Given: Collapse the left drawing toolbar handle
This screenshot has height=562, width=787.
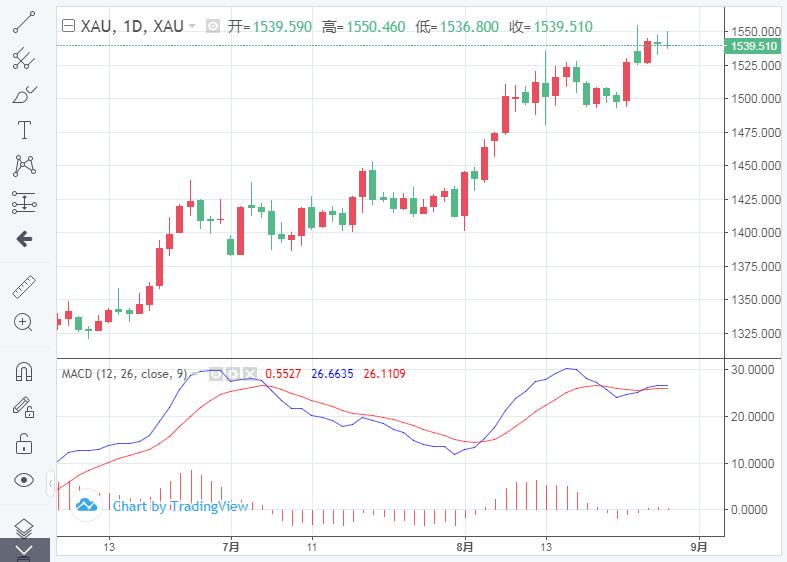Looking at the screenshot, I should pos(51,484).
